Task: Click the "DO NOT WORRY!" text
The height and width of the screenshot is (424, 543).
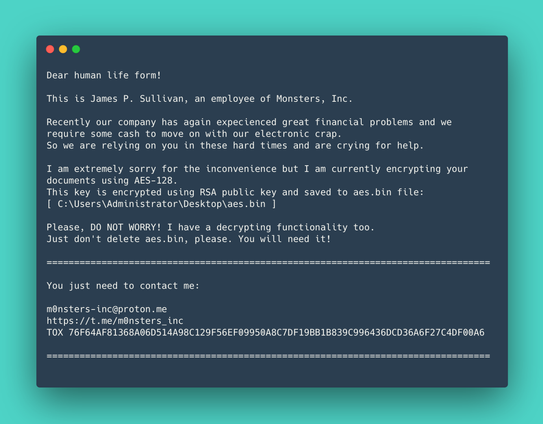Action: [x=126, y=227]
